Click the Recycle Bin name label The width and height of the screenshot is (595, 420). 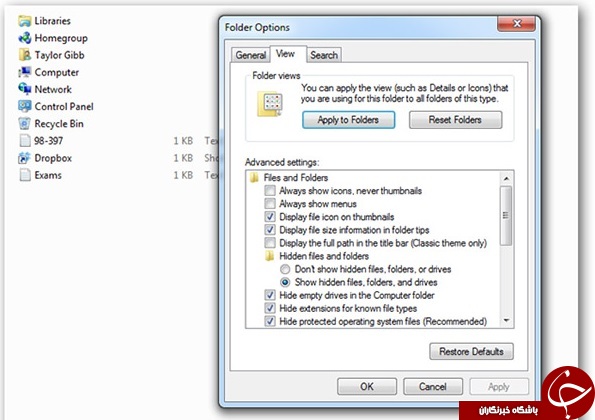click(59, 124)
